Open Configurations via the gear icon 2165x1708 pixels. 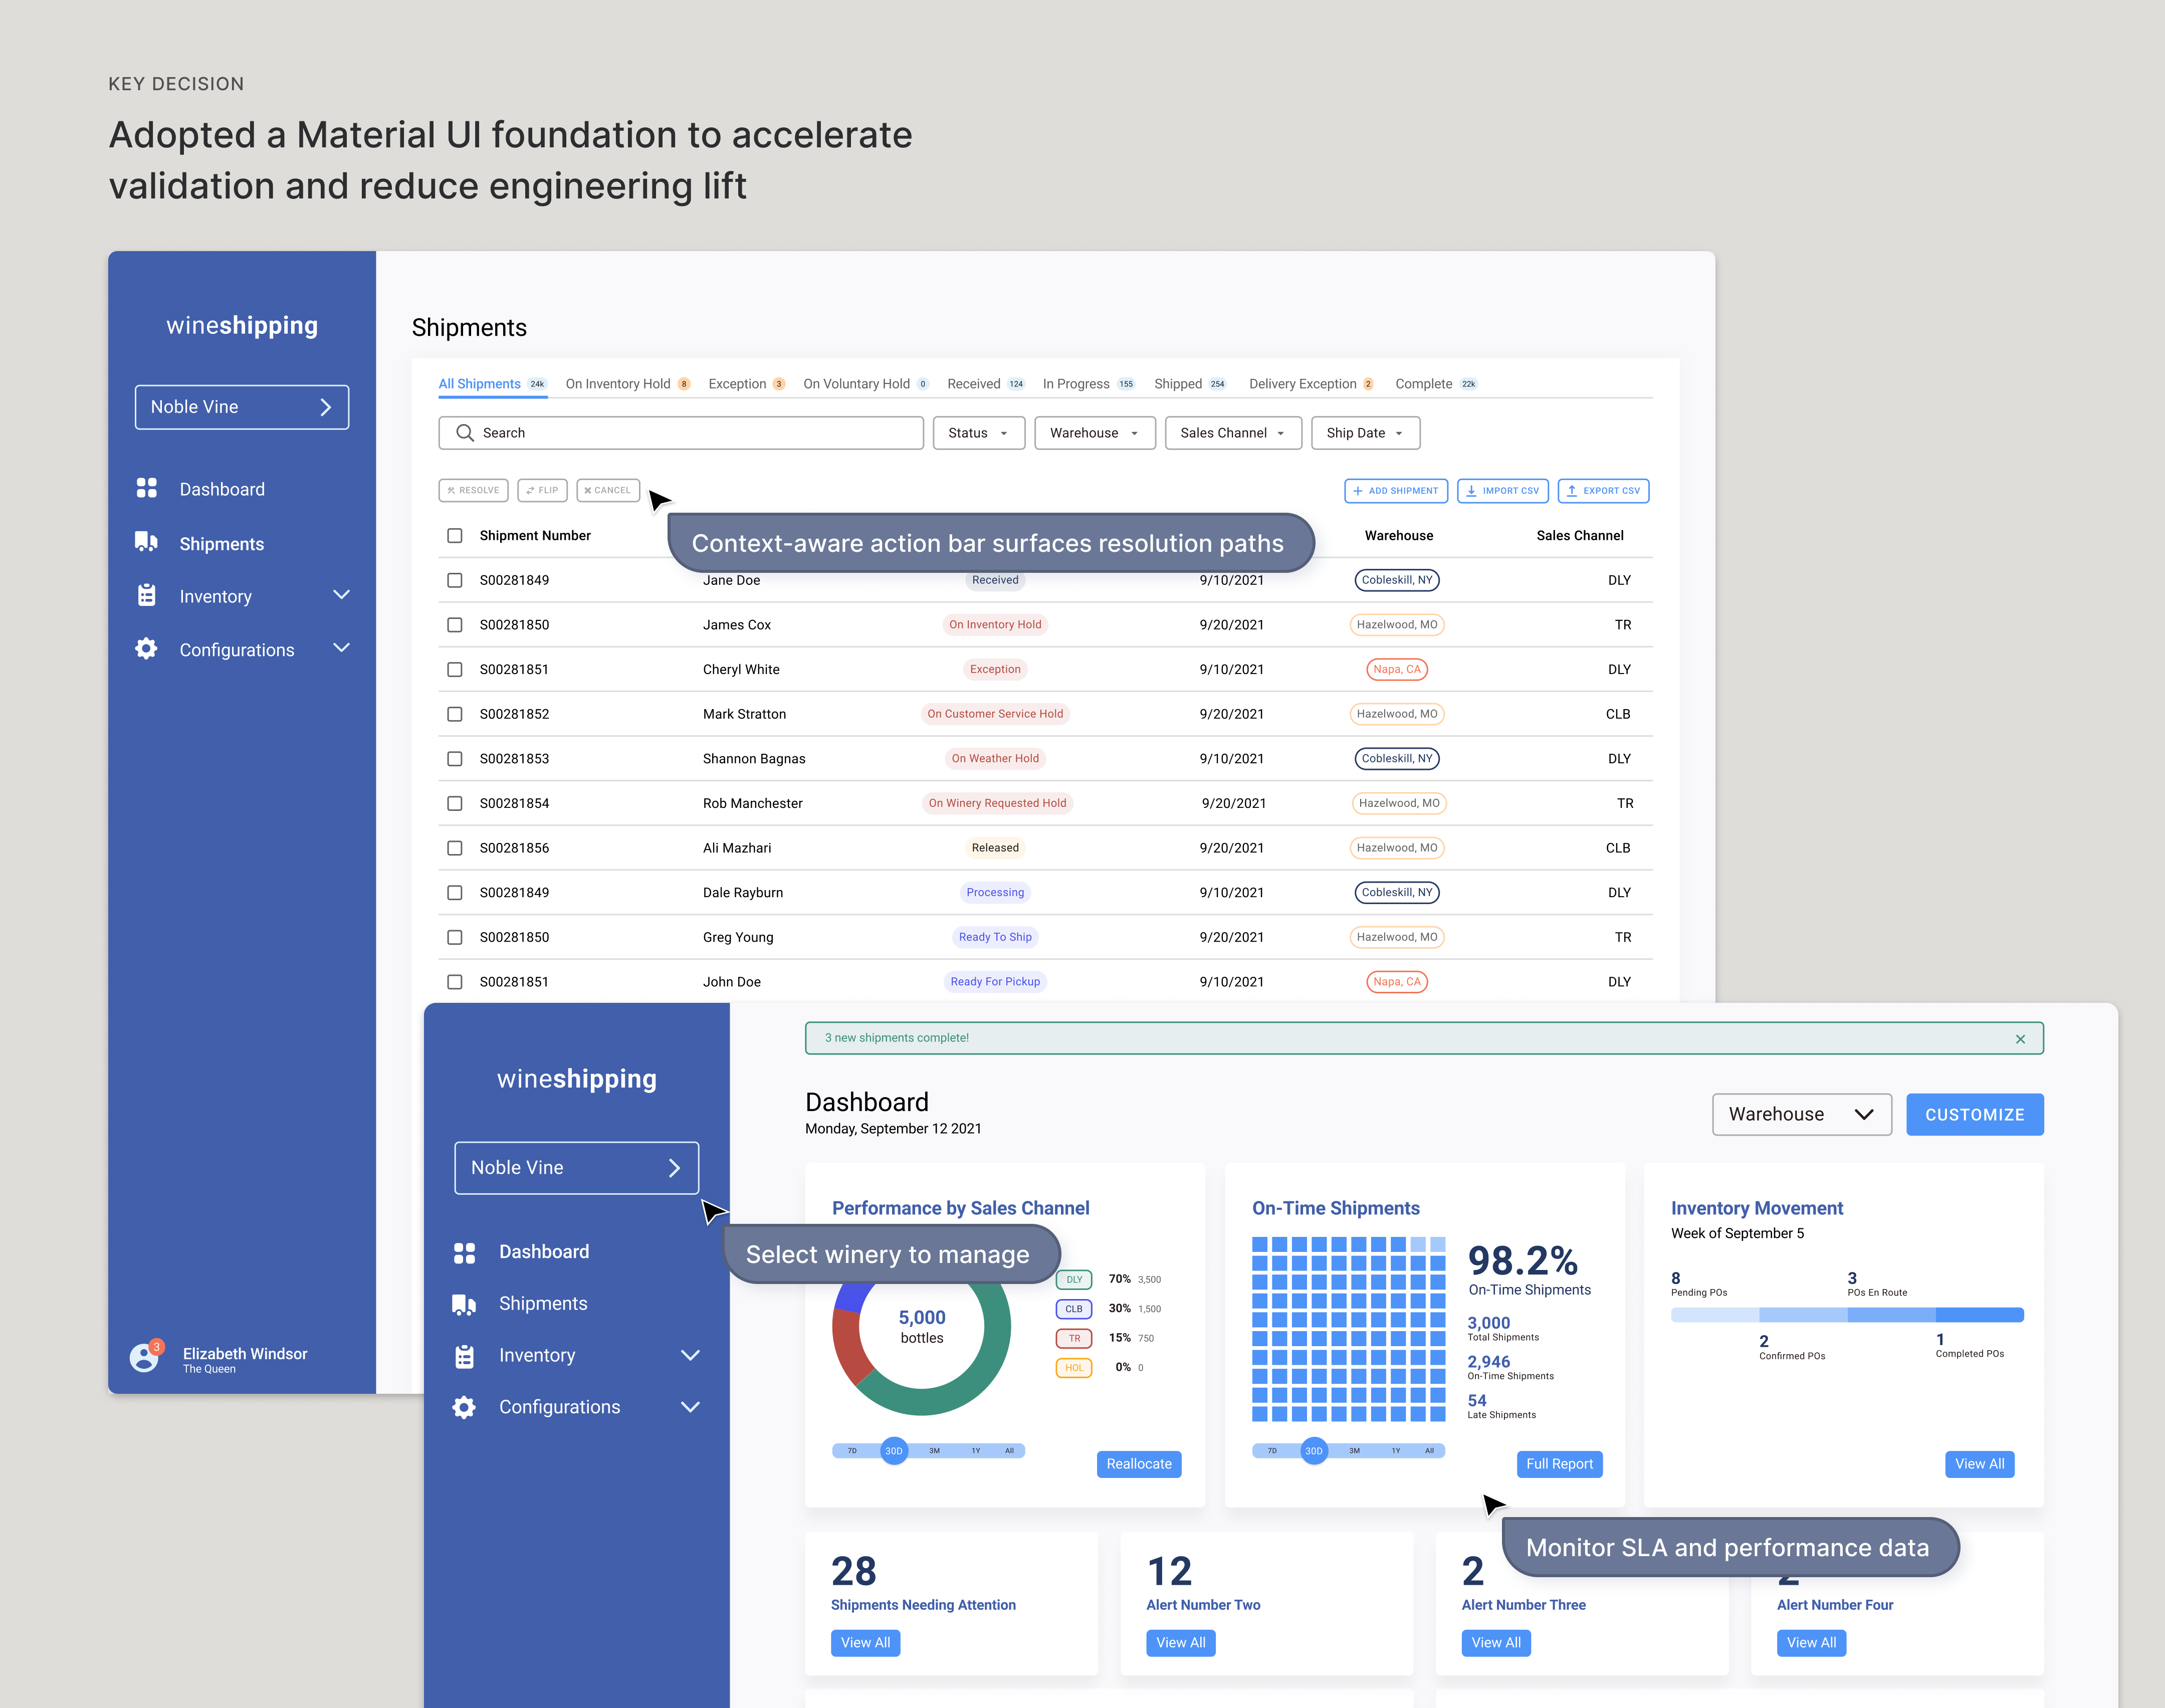pyautogui.click(x=146, y=648)
